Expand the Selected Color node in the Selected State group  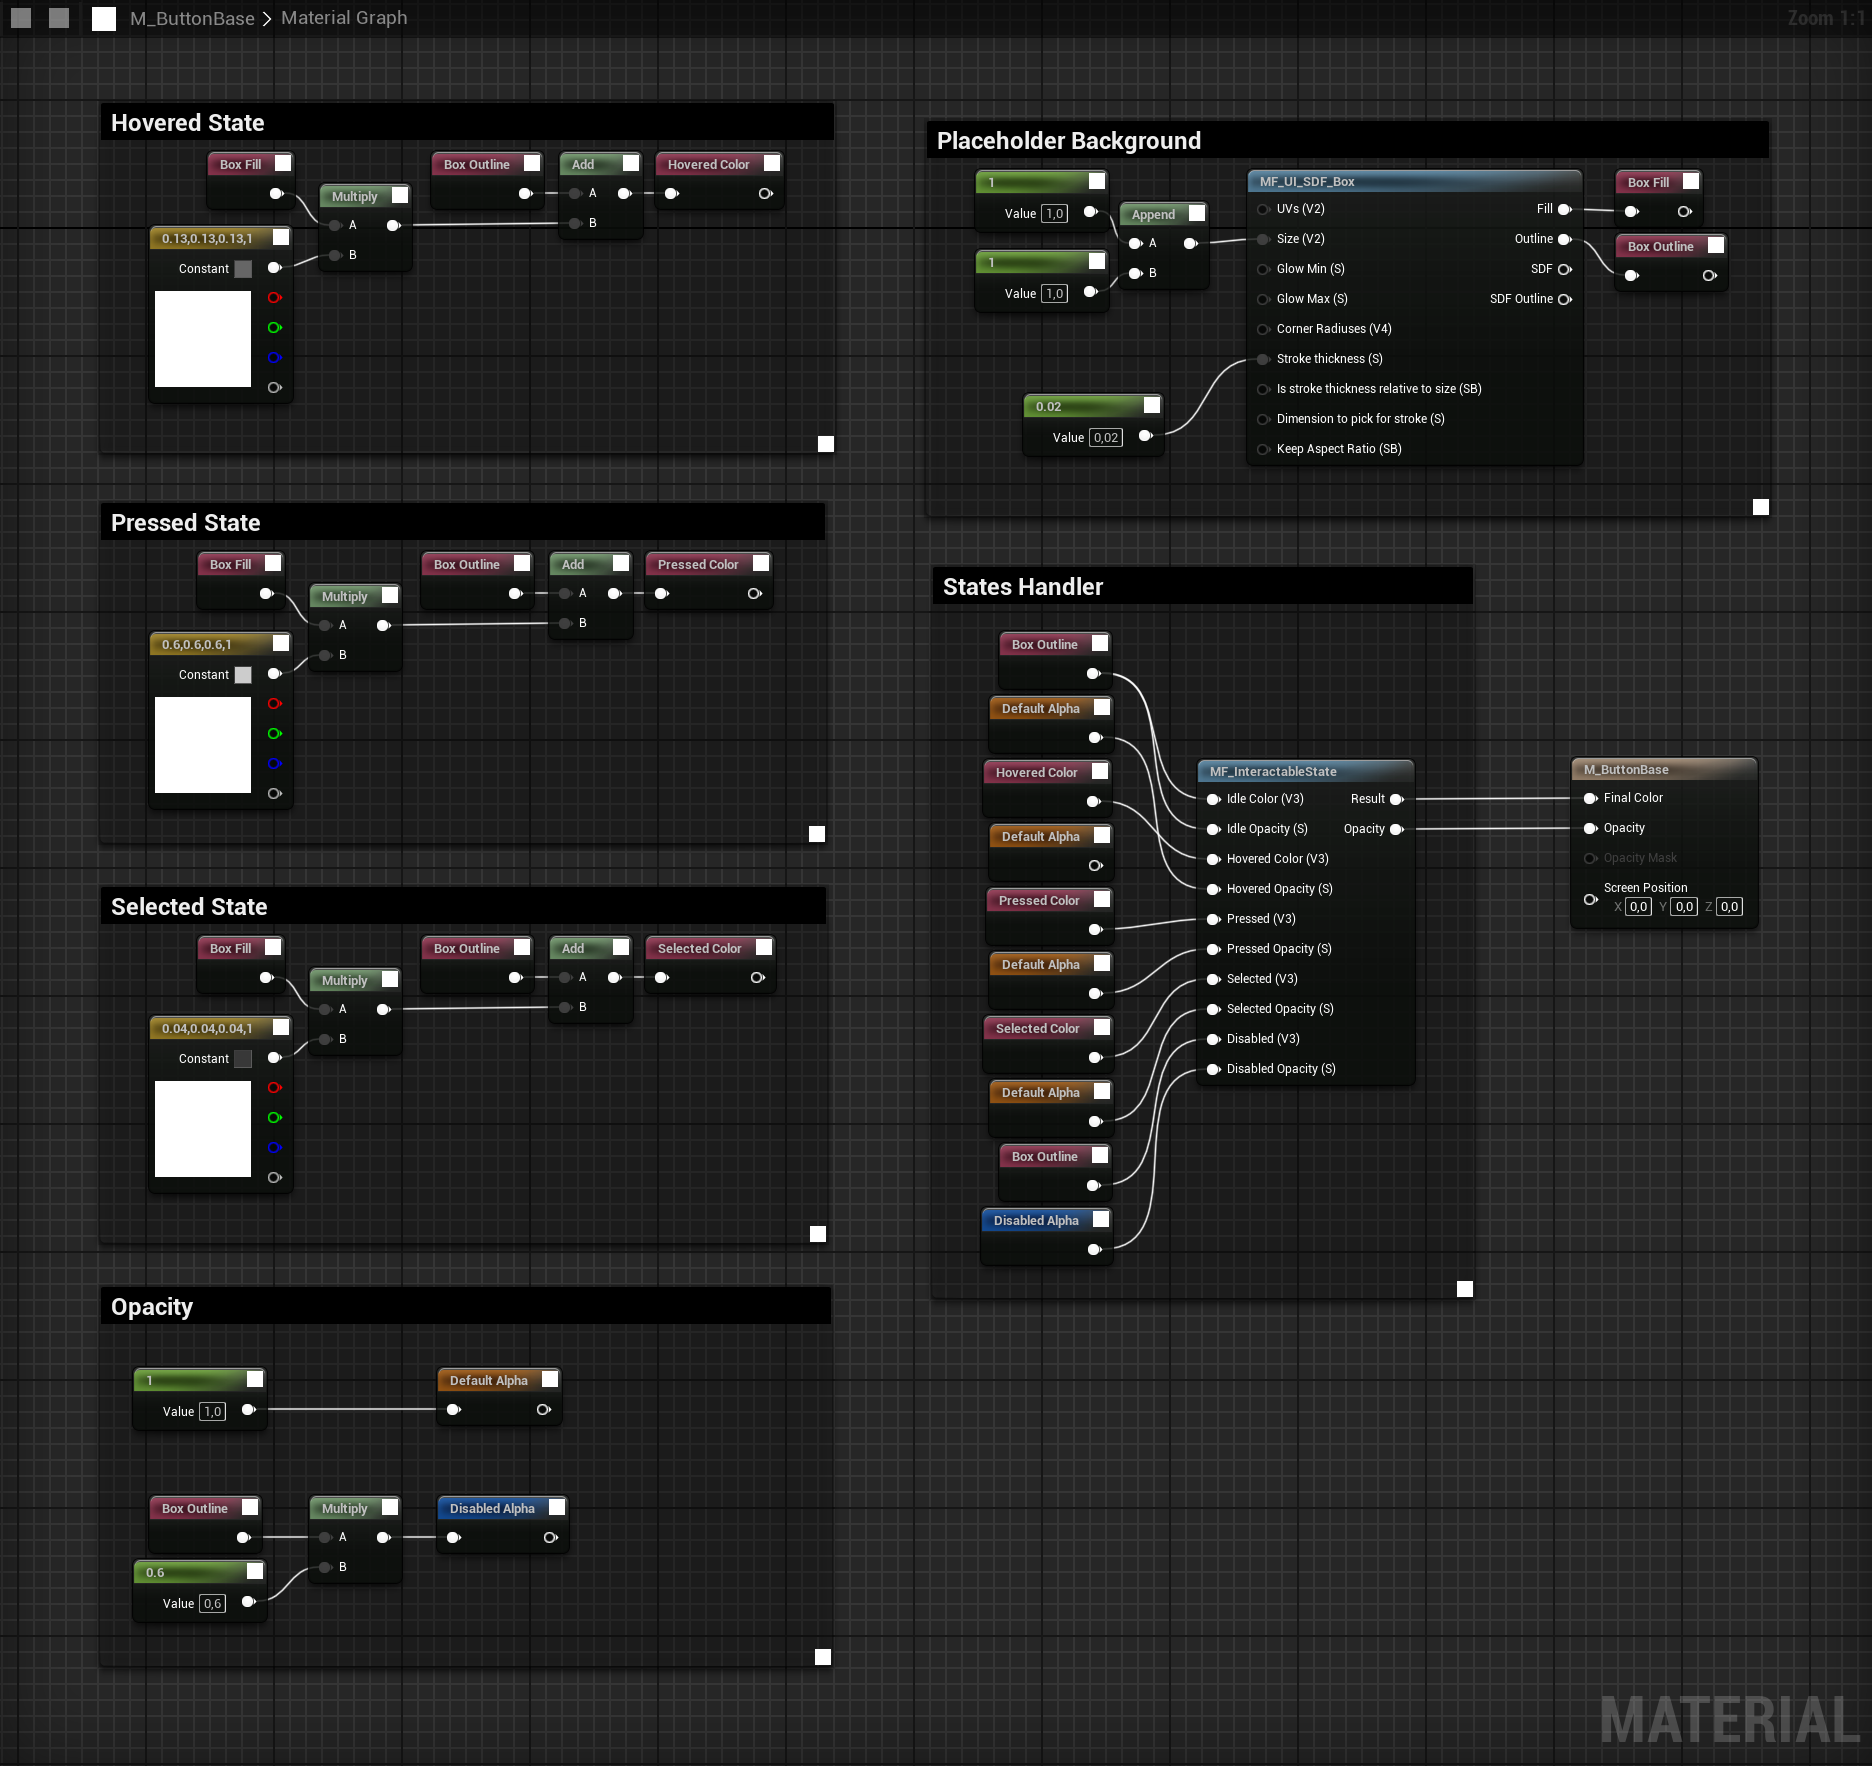click(764, 947)
